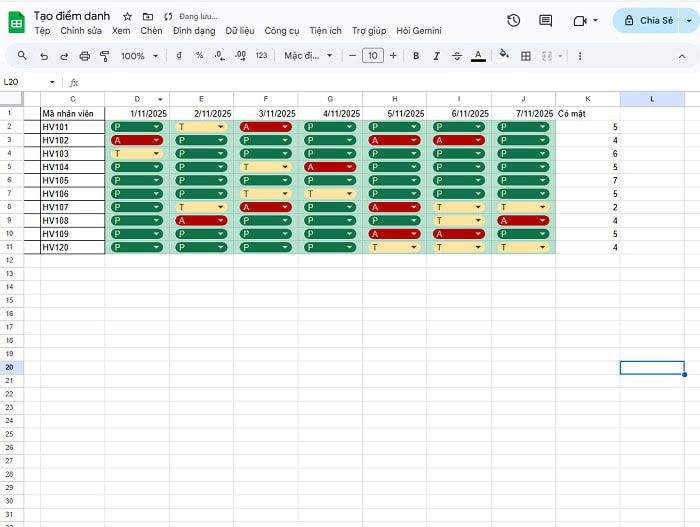Viewport: 700px width, 527px height.
Task: Collapse the menus with chevron up
Action: click(x=682, y=56)
